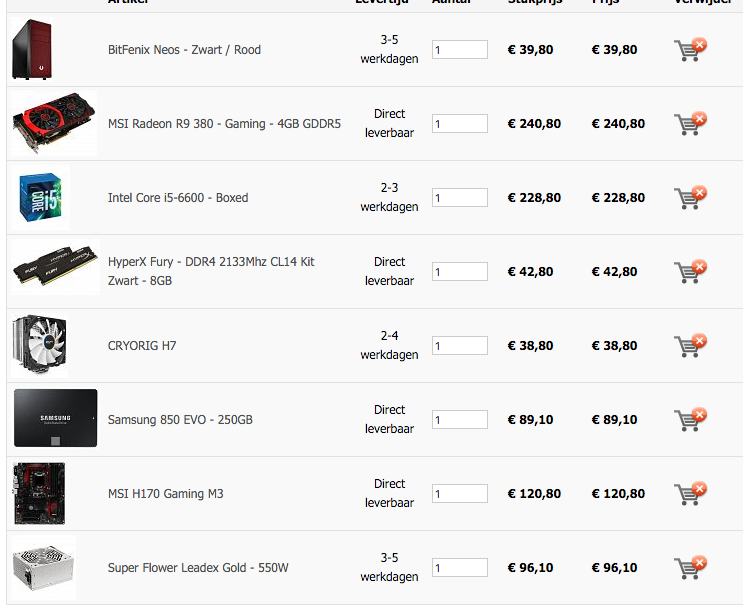The width and height of the screenshot is (743, 613).
Task: Remove MSI Radeon R9 380 from cart
Action: (690, 123)
